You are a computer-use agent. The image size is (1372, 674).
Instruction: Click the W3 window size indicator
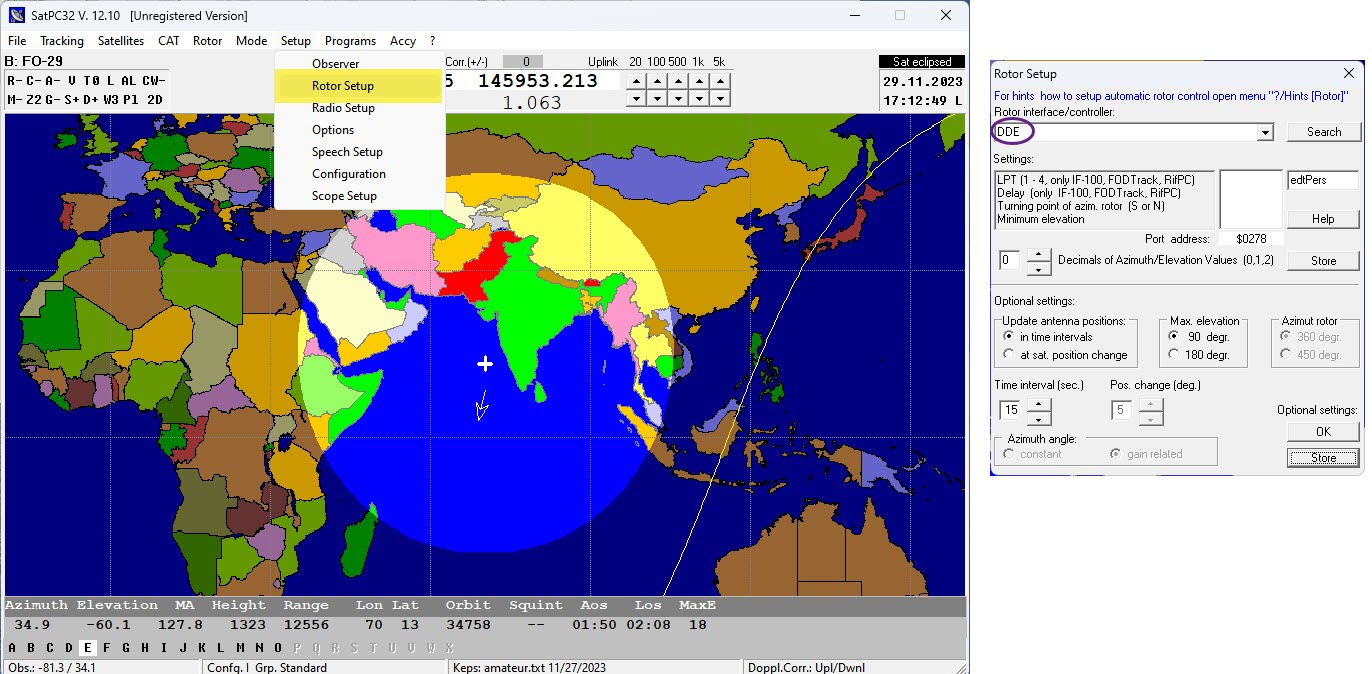click(110, 100)
